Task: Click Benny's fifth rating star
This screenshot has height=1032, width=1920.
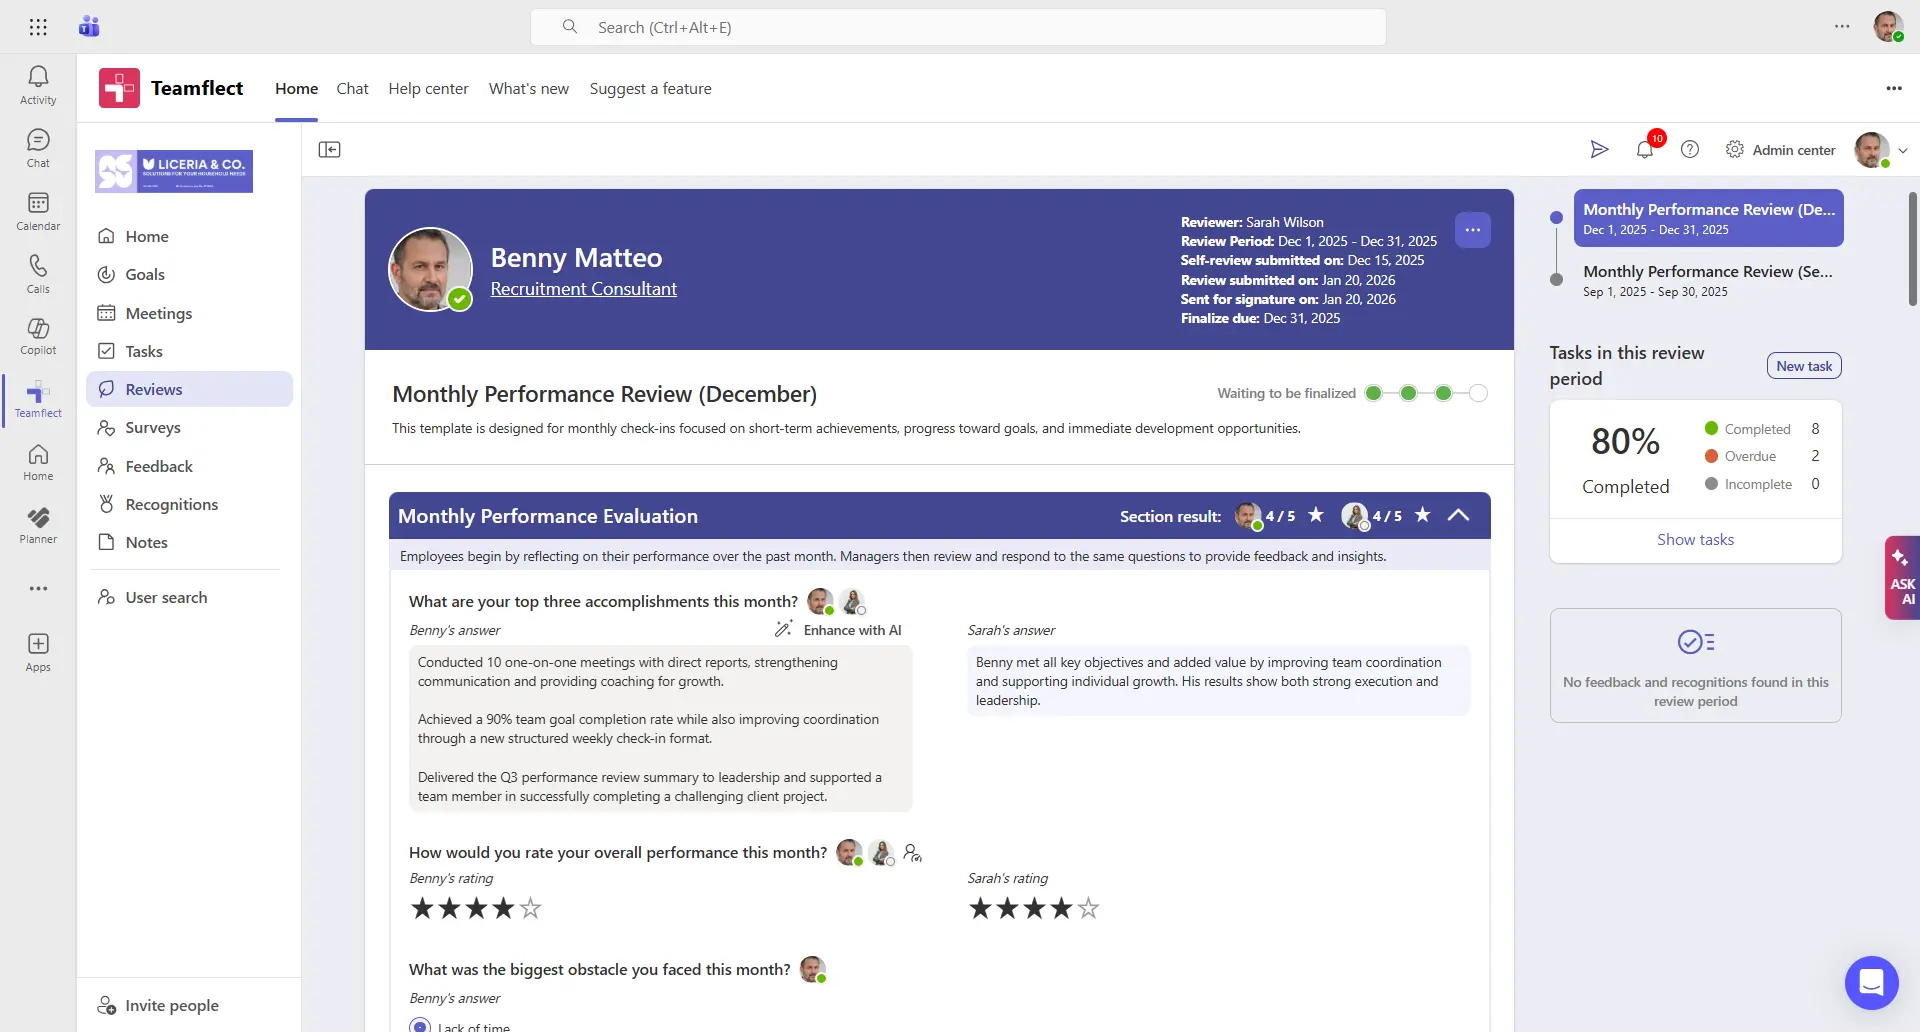Action: pyautogui.click(x=531, y=908)
